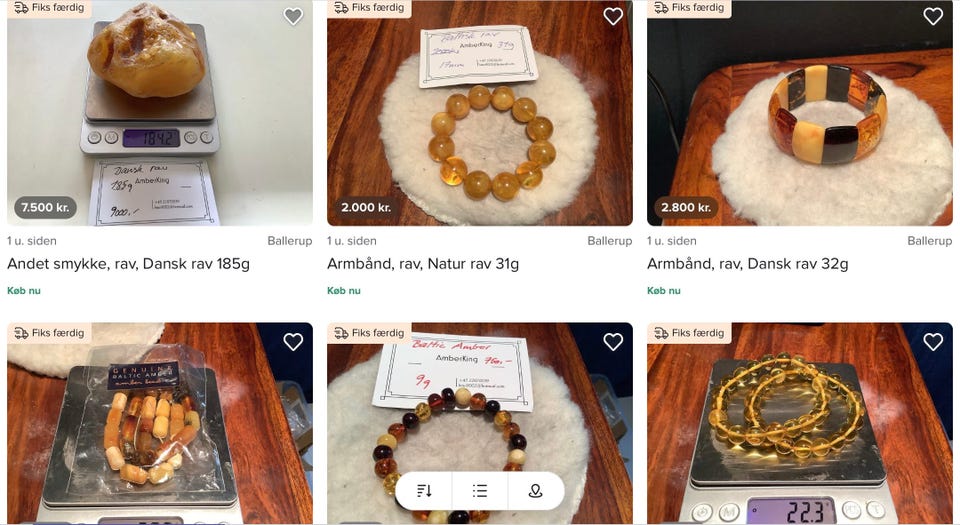Image resolution: width=960 pixels, height=525 pixels.
Task: Click Køb nu under Dansk rav 185g
Action: 24,291
